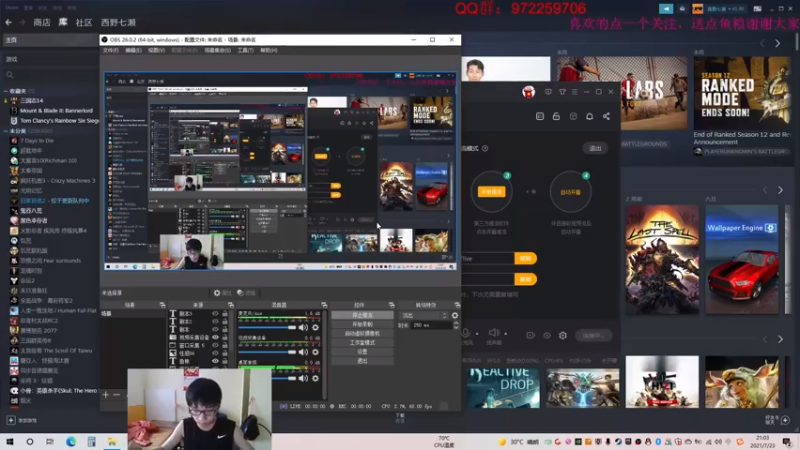Go to 商店 store tab in Steam
Image resolution: width=800 pixels, height=450 pixels.
tap(42, 22)
